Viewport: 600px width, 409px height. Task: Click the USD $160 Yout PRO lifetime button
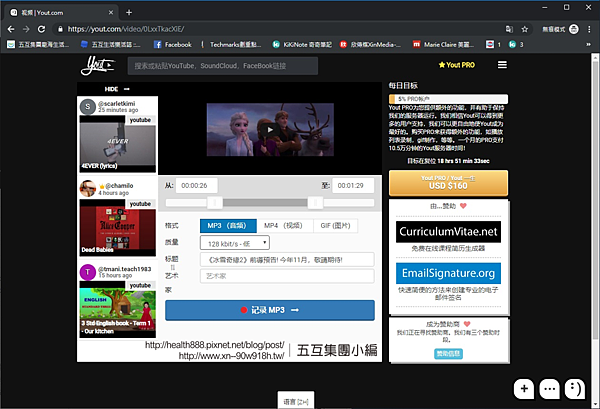(448, 183)
